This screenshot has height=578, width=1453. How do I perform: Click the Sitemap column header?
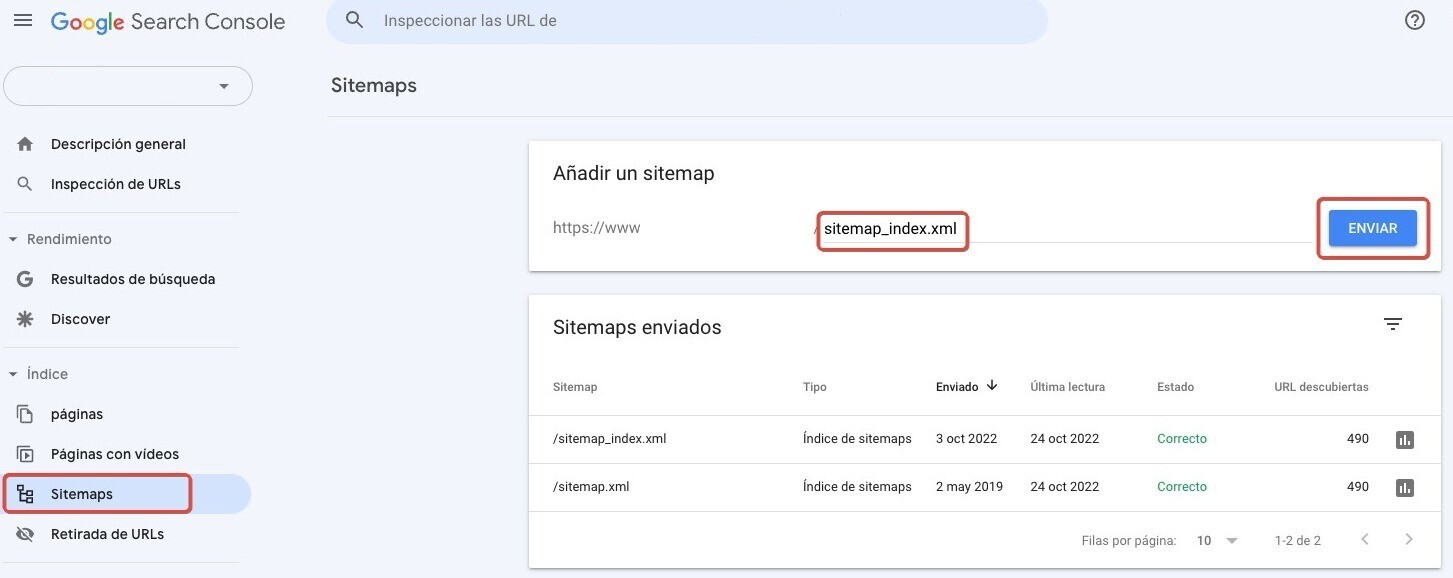coord(575,387)
